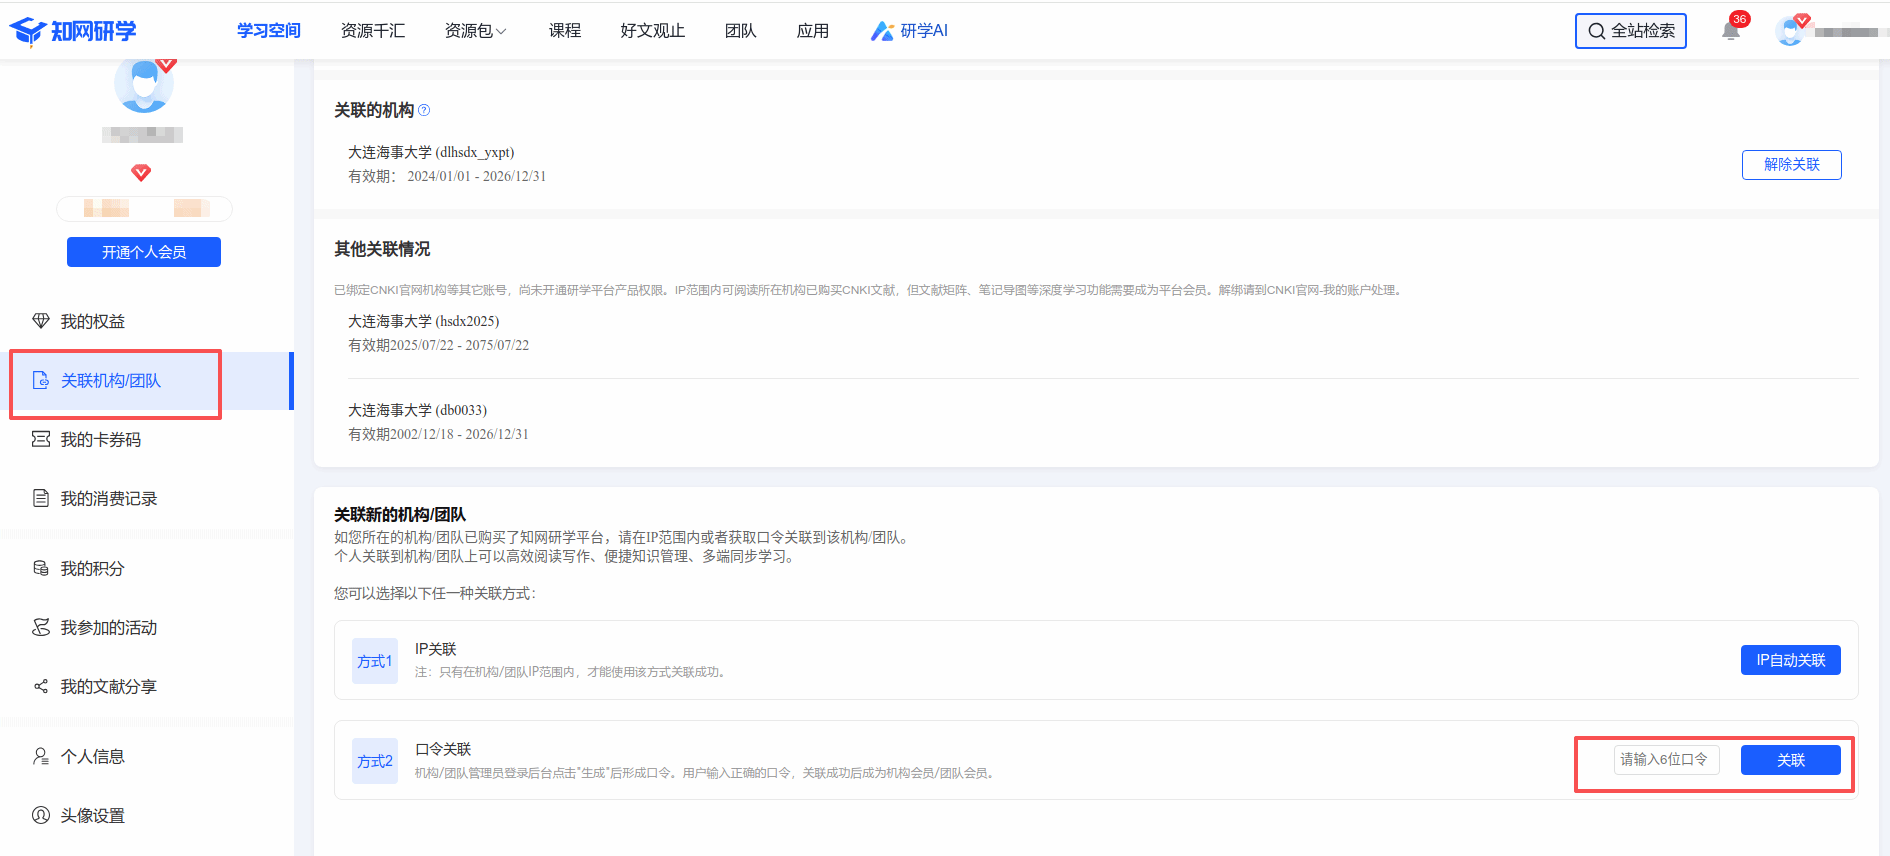Image resolution: width=1890 pixels, height=856 pixels.
Task: Click the 6-digit passcode input field
Action: click(x=1665, y=760)
